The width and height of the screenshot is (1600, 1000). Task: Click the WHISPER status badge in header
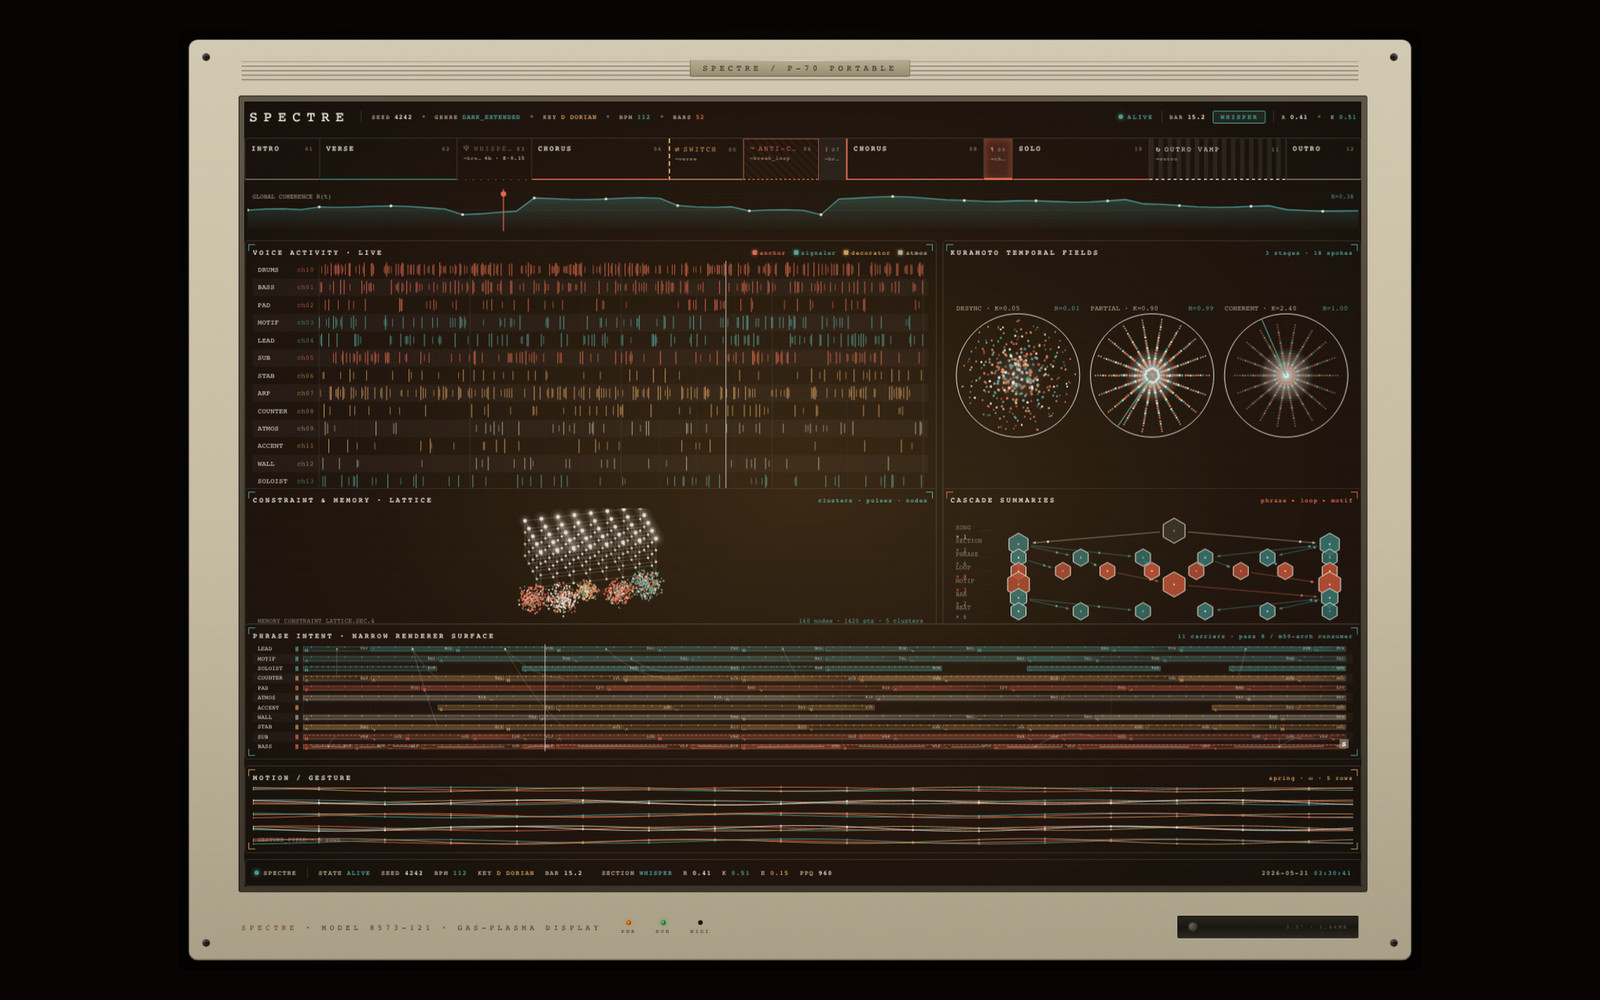tap(1239, 117)
